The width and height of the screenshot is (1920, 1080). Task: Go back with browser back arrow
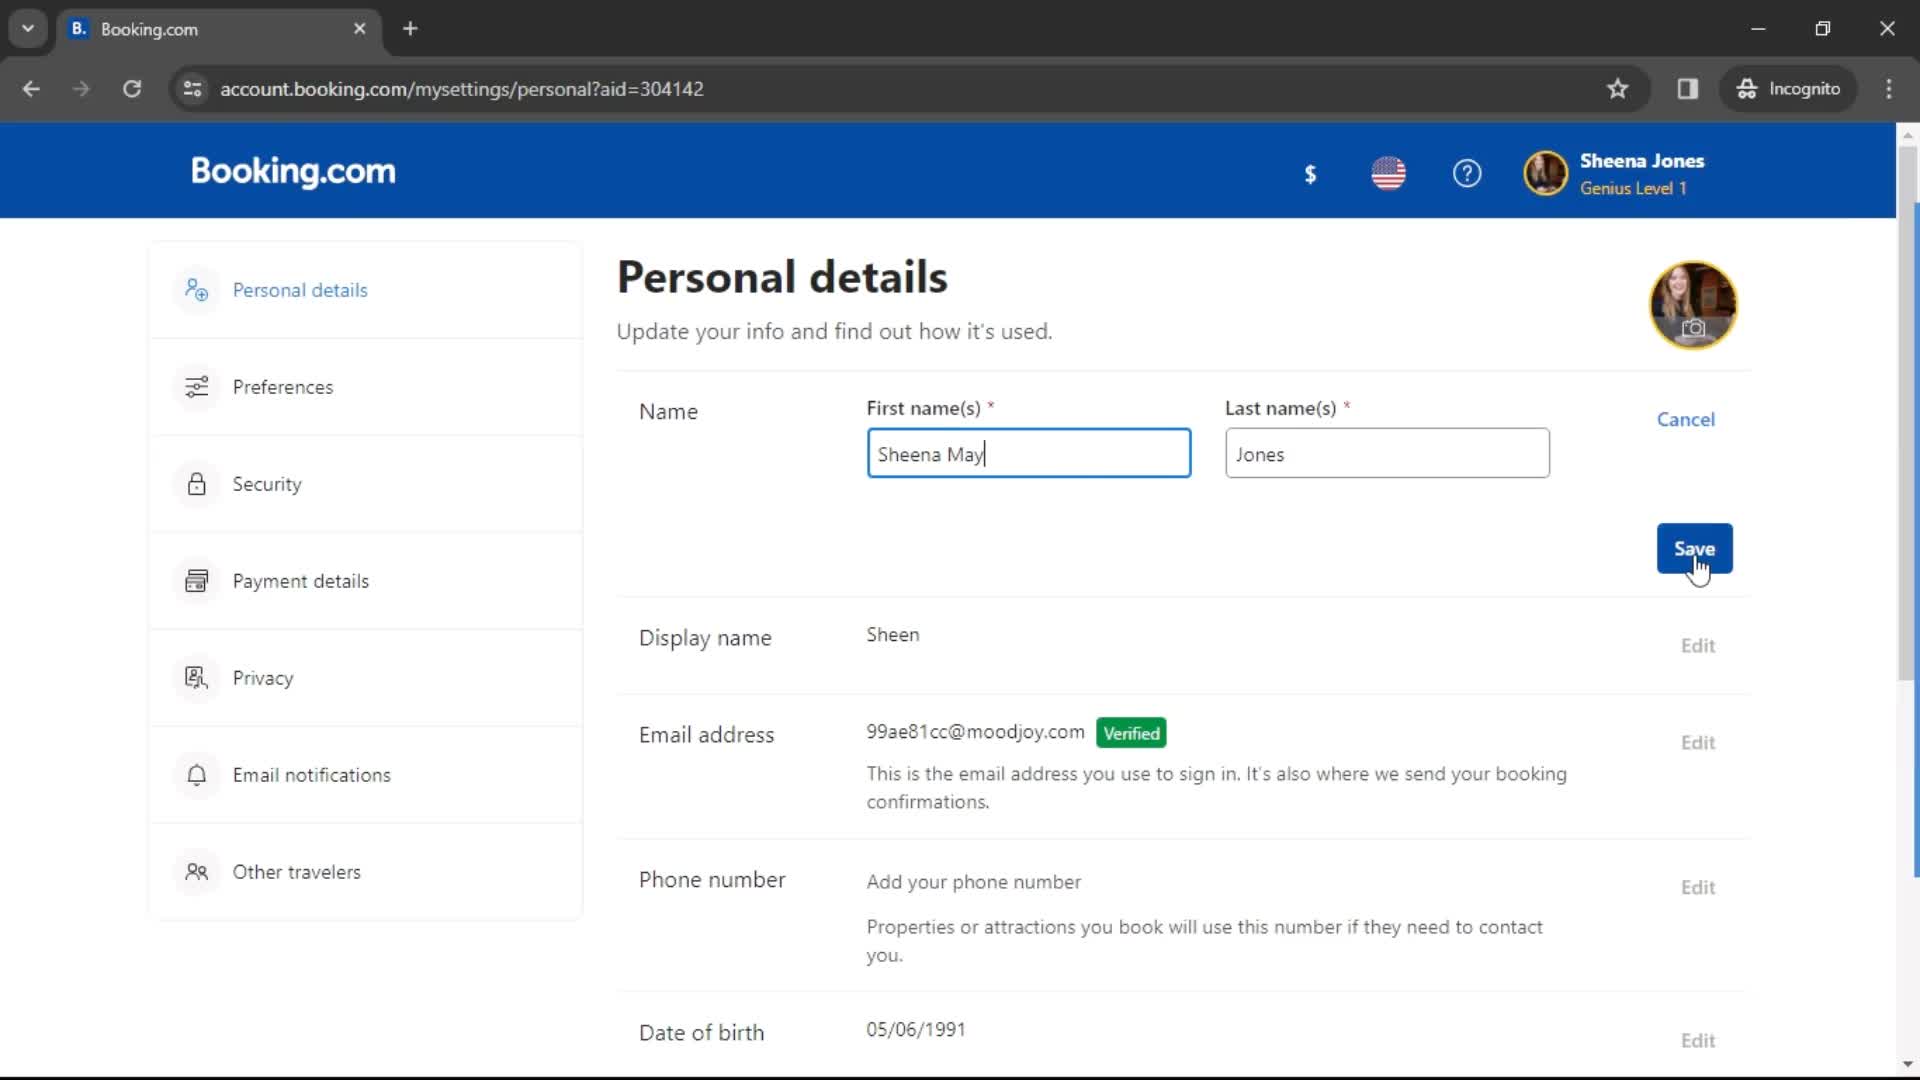(x=31, y=89)
